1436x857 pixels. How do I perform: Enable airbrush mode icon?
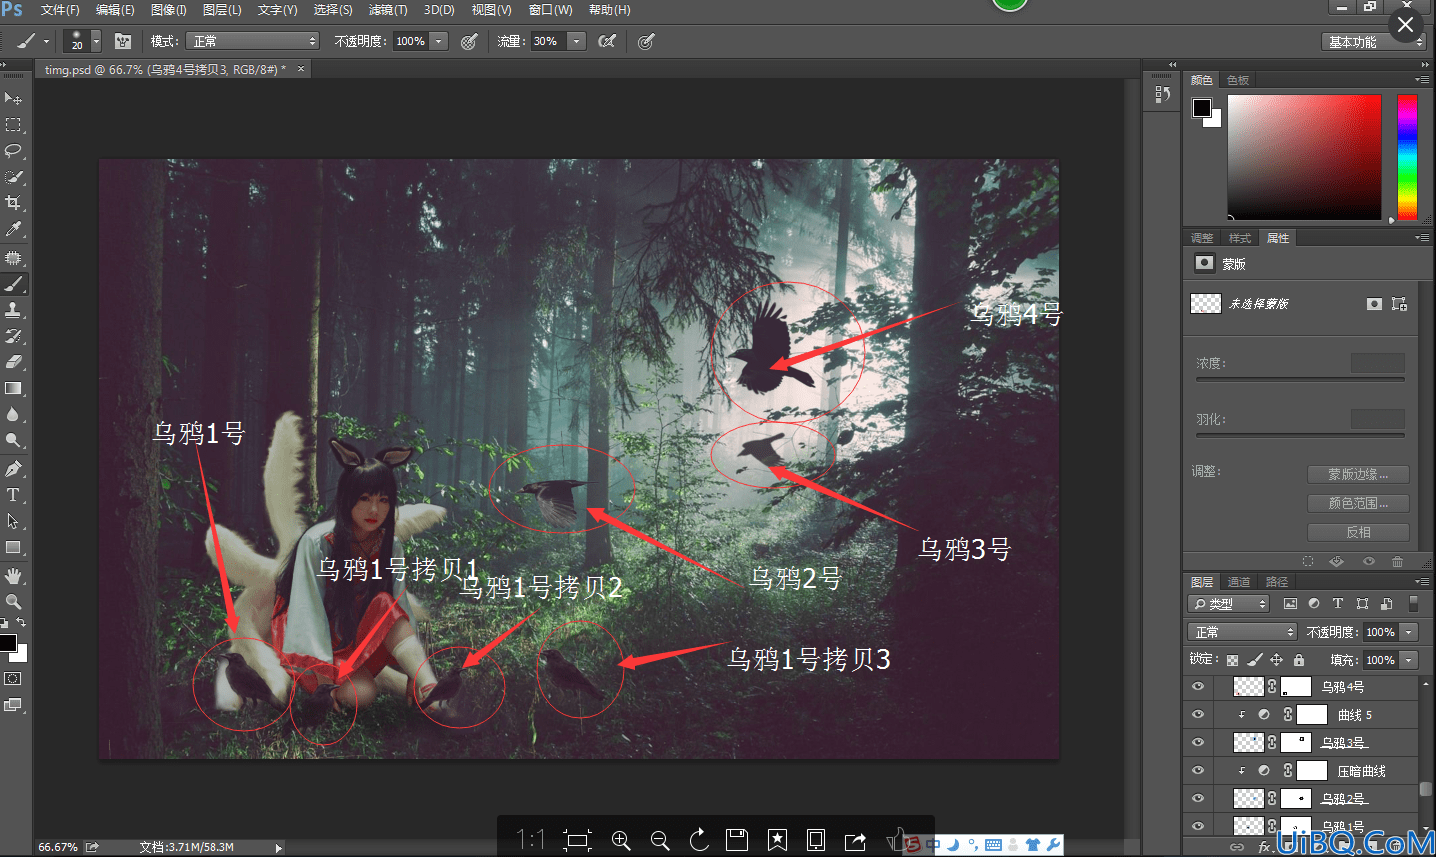[607, 41]
